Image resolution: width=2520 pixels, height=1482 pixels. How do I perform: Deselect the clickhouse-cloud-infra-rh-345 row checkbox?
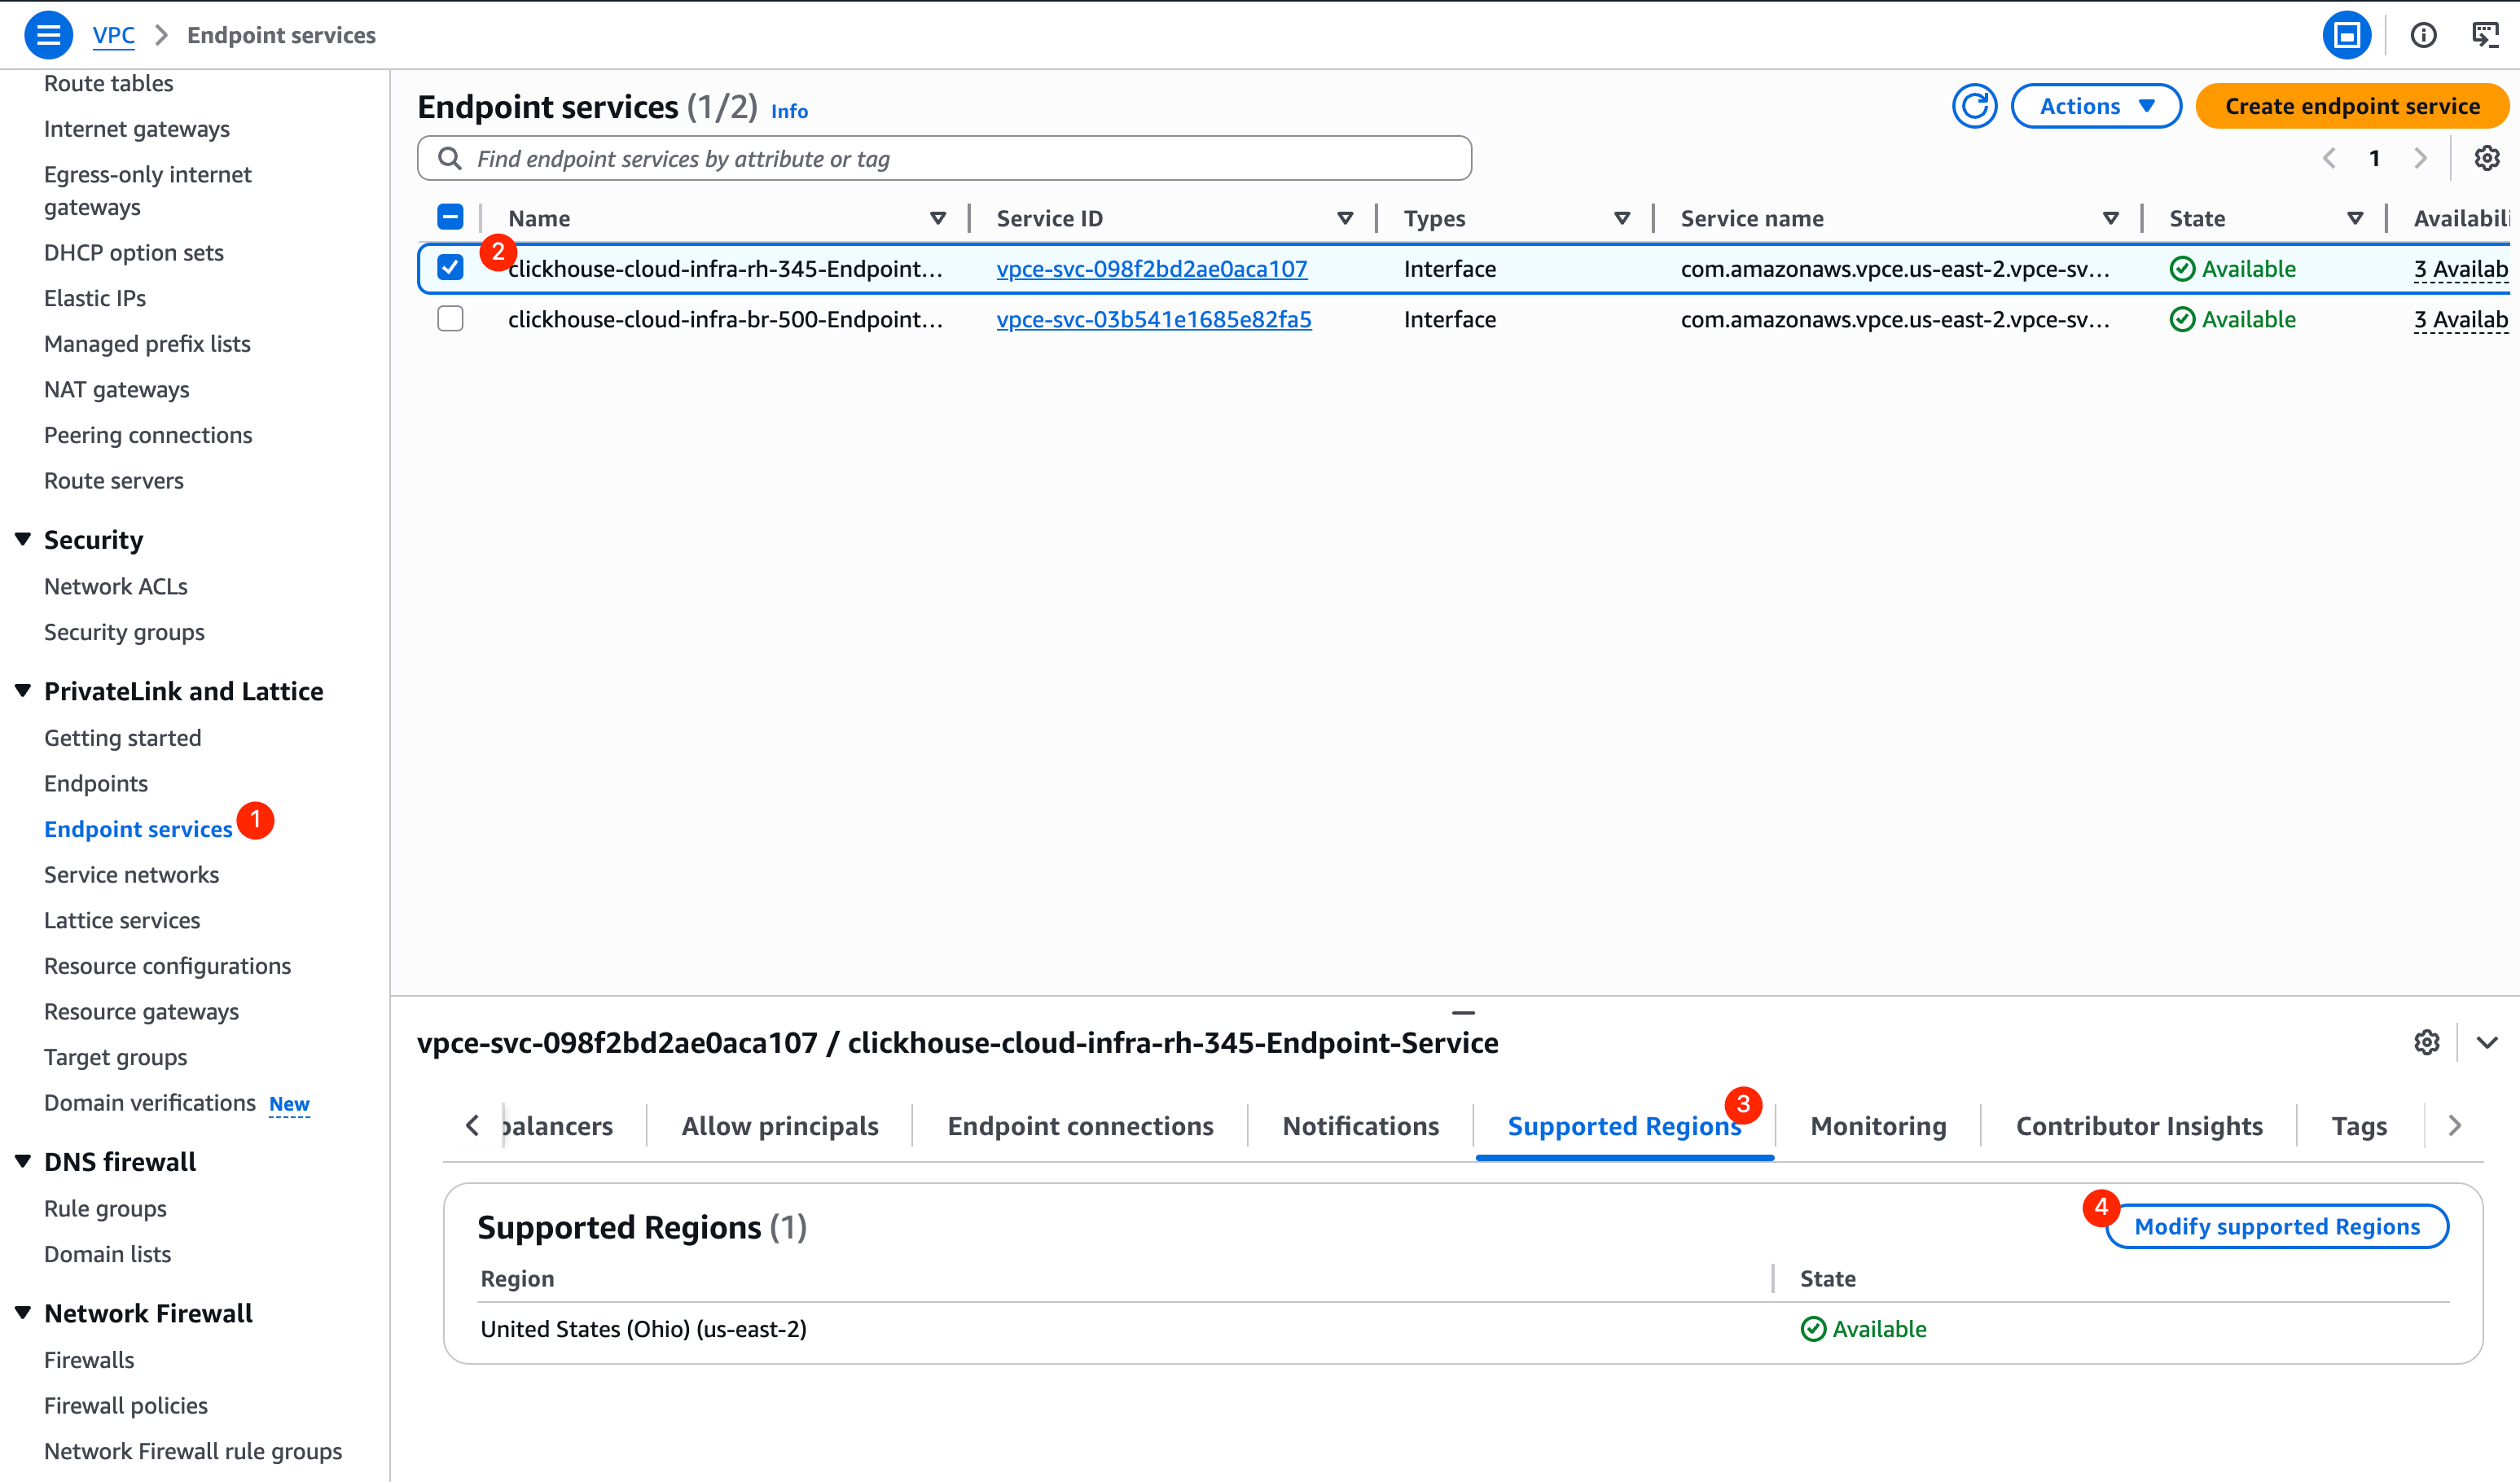tap(450, 268)
